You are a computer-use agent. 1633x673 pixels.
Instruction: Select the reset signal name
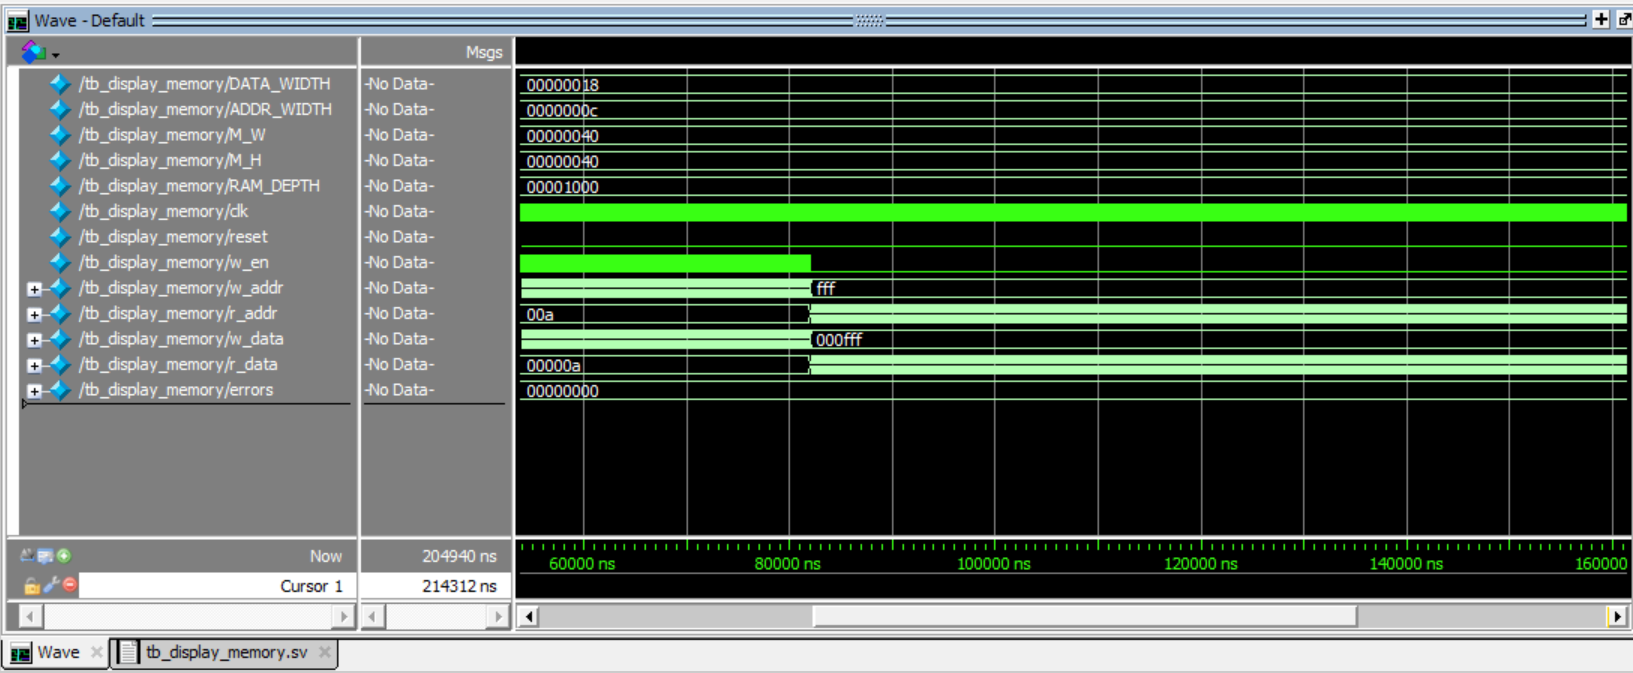(173, 237)
